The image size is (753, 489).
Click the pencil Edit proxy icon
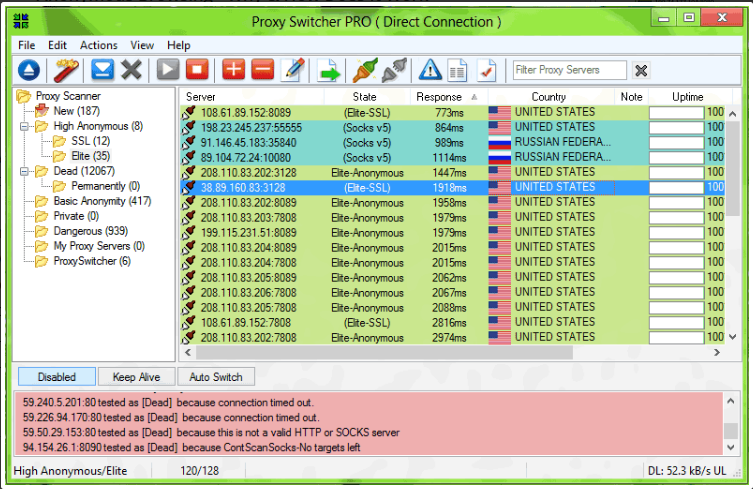tap(293, 70)
